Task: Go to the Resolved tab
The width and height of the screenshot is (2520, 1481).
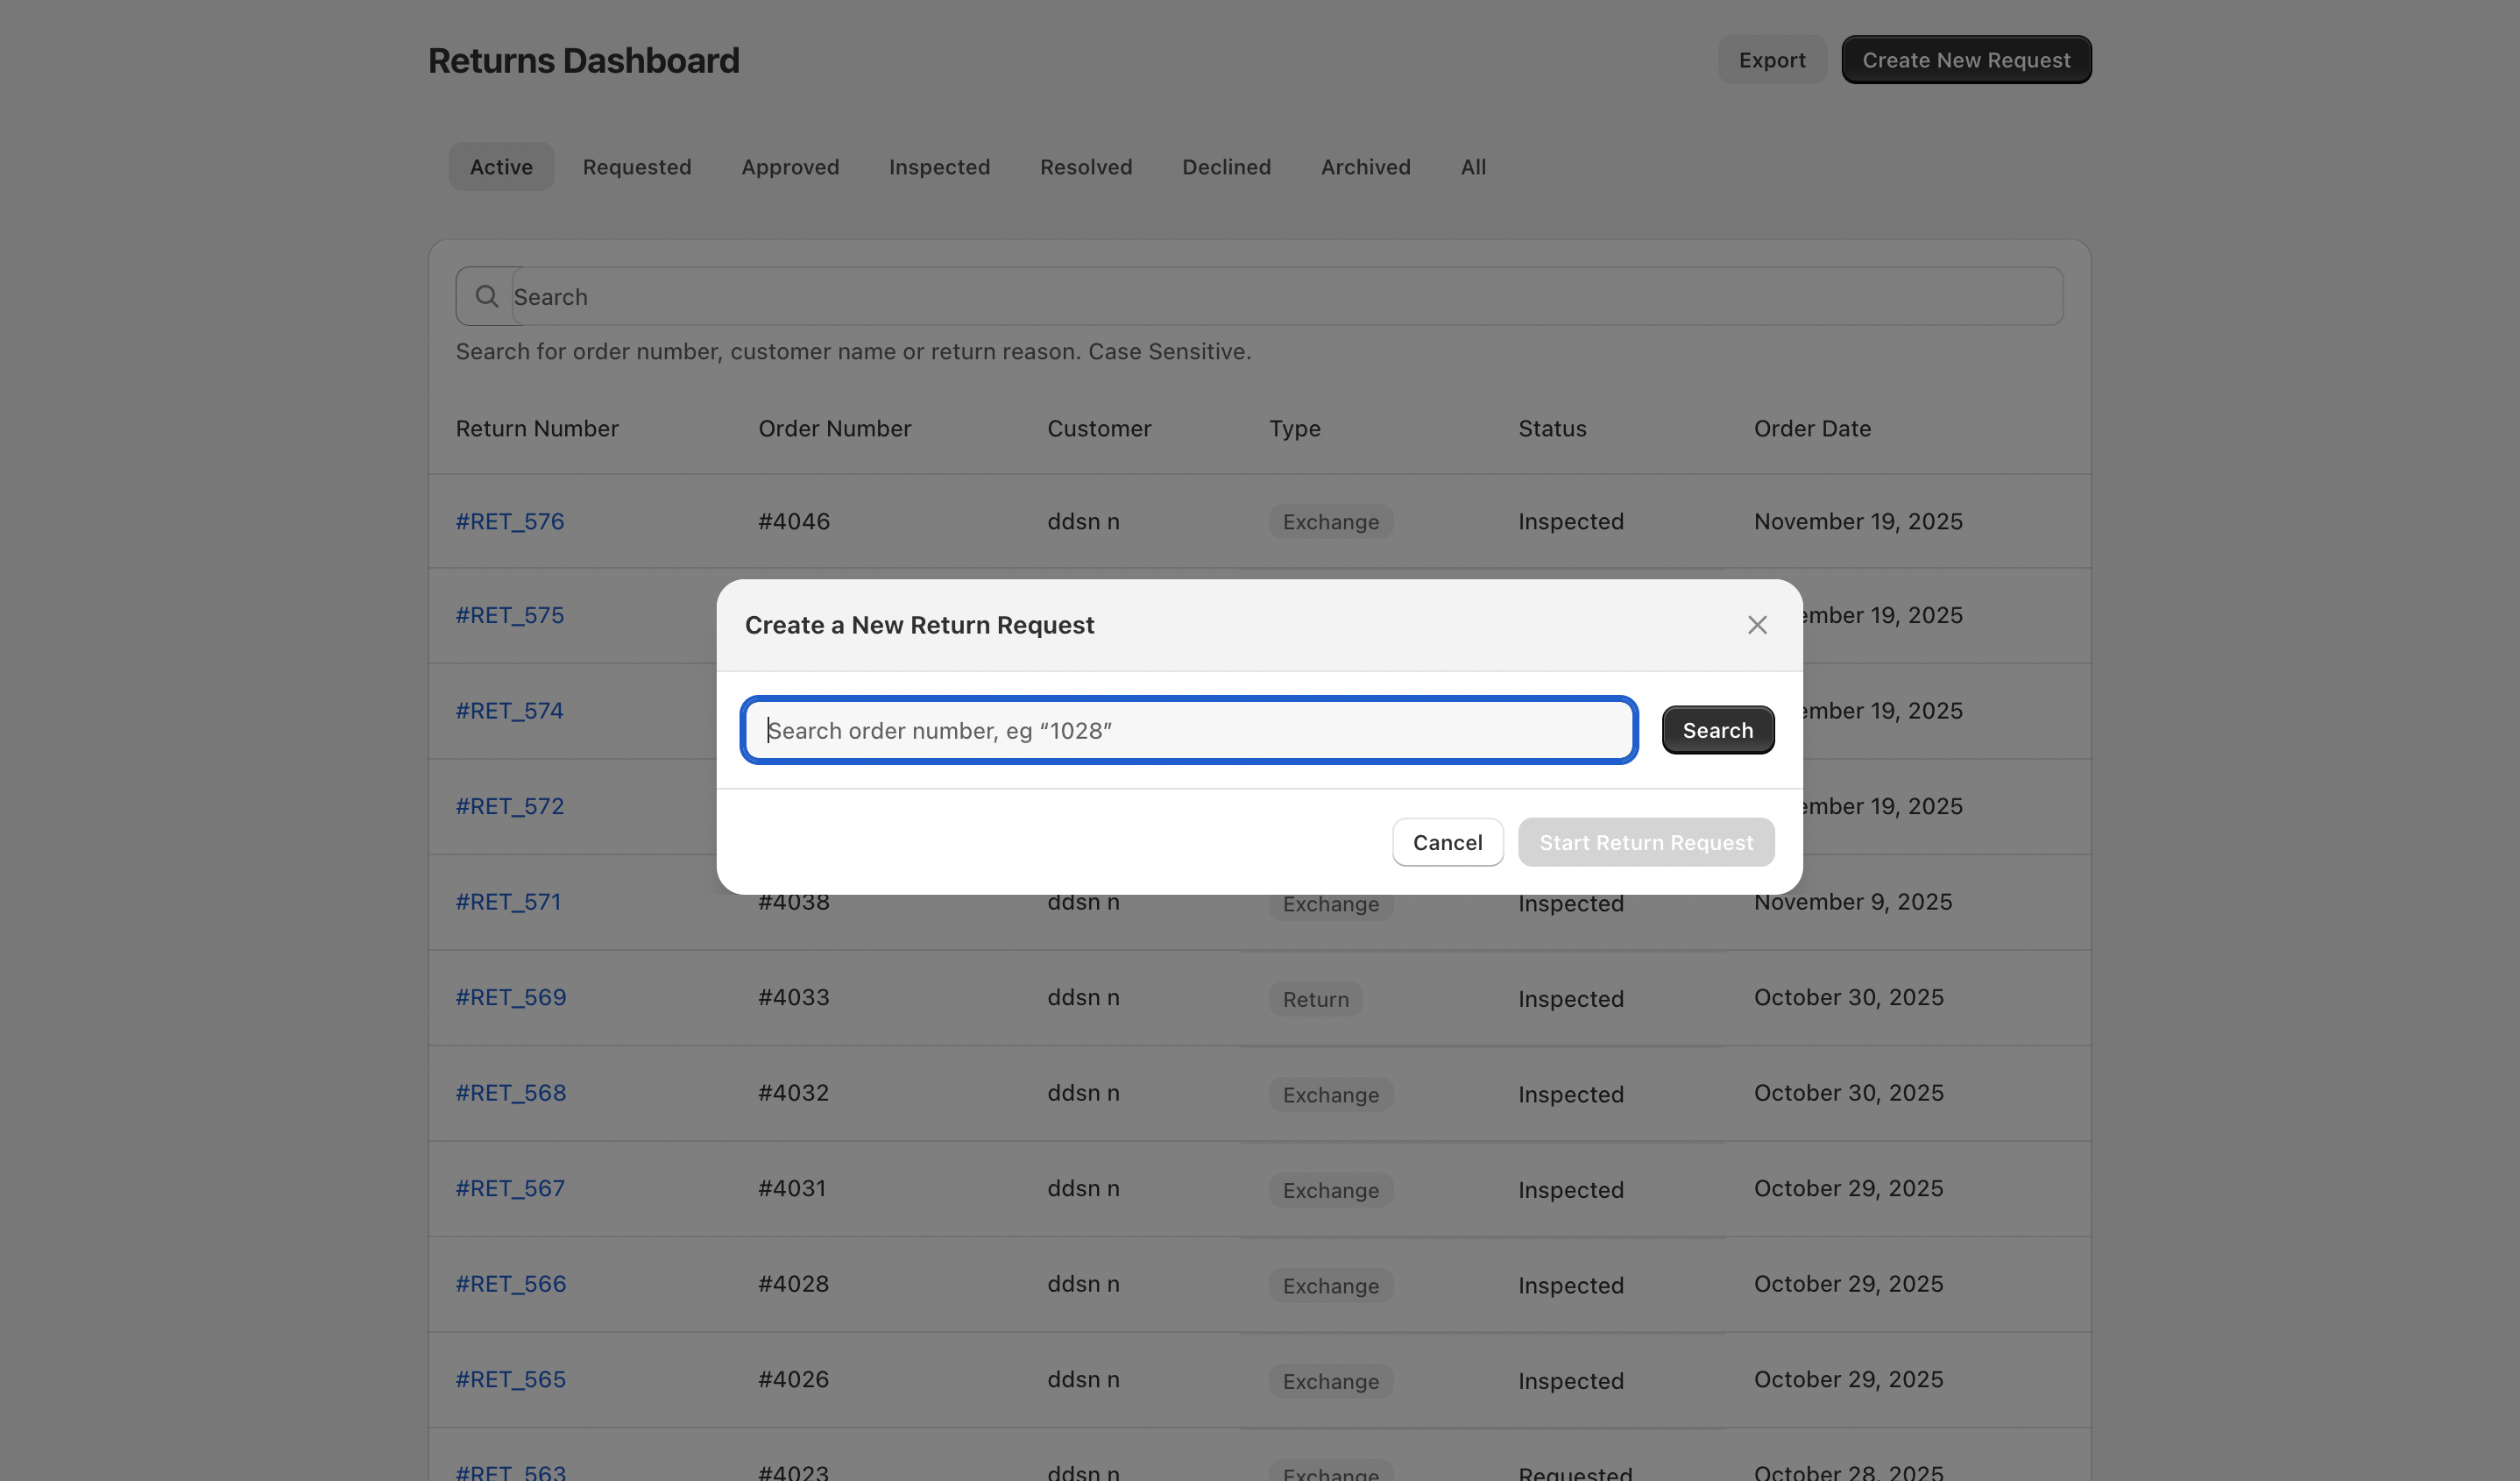Action: coord(1086,167)
